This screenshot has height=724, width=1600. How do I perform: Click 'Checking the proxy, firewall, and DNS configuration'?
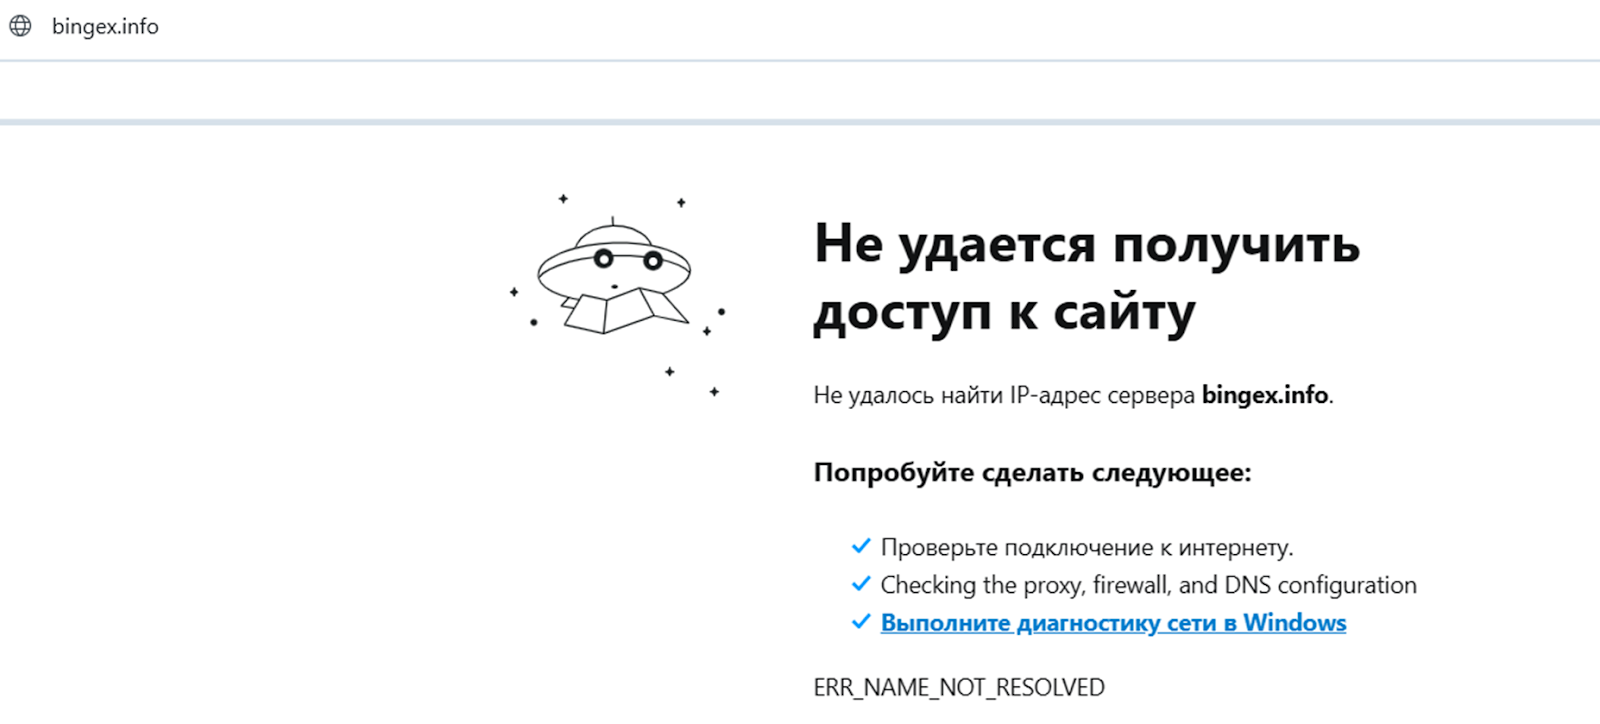click(1148, 585)
